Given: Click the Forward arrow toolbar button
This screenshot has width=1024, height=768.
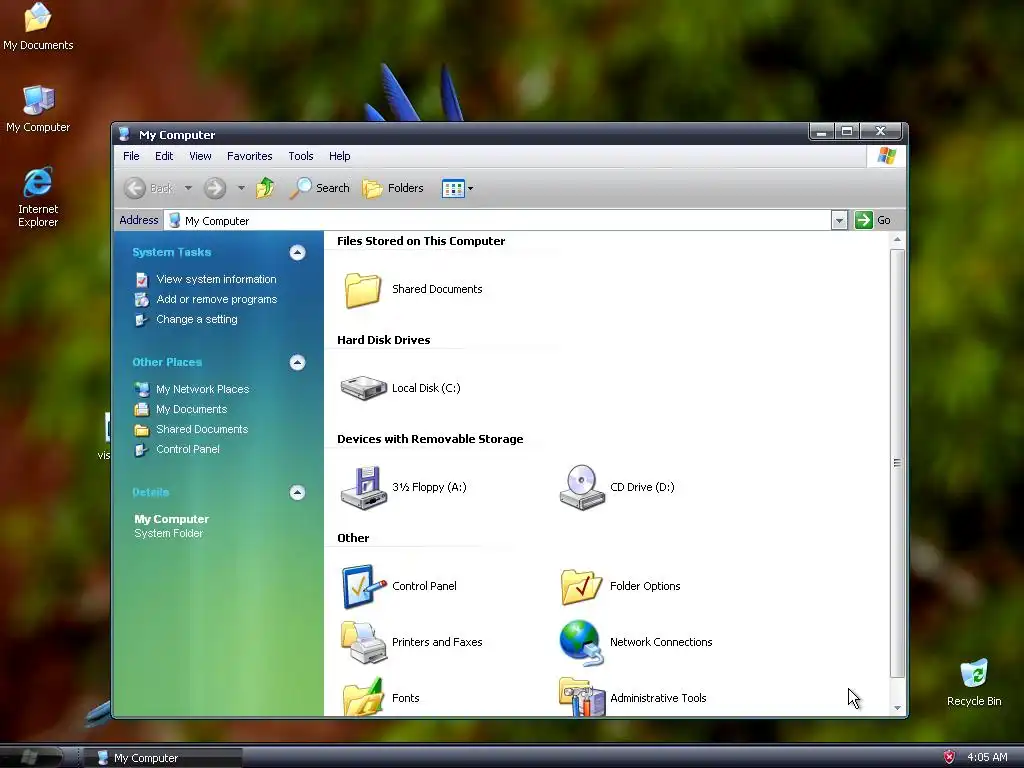Looking at the screenshot, I should pyautogui.click(x=215, y=188).
